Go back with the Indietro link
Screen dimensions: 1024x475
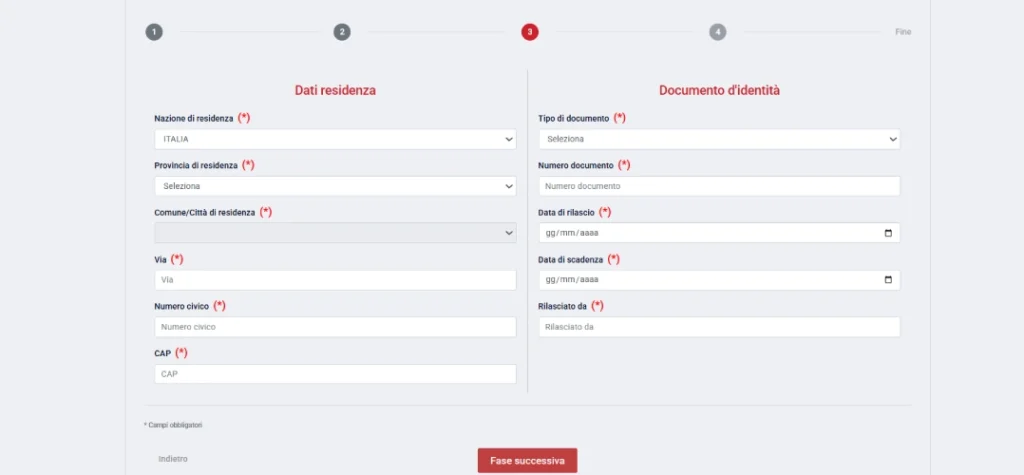click(x=172, y=459)
